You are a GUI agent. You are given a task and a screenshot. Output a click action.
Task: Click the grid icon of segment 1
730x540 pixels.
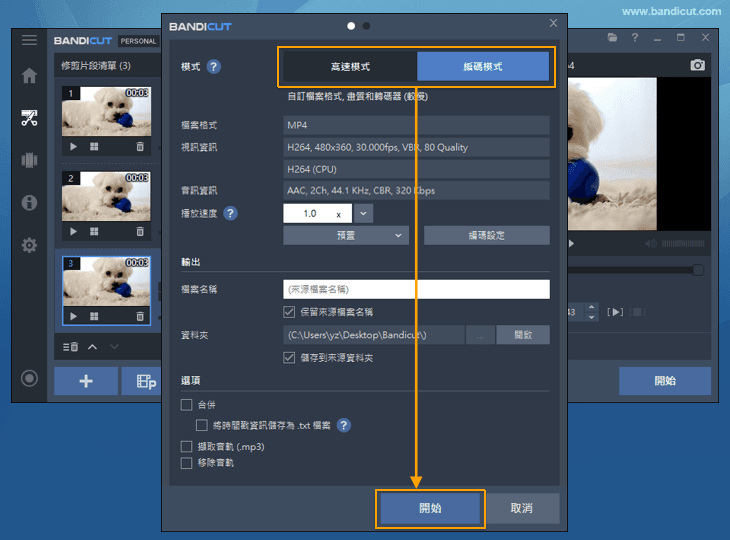(94, 147)
